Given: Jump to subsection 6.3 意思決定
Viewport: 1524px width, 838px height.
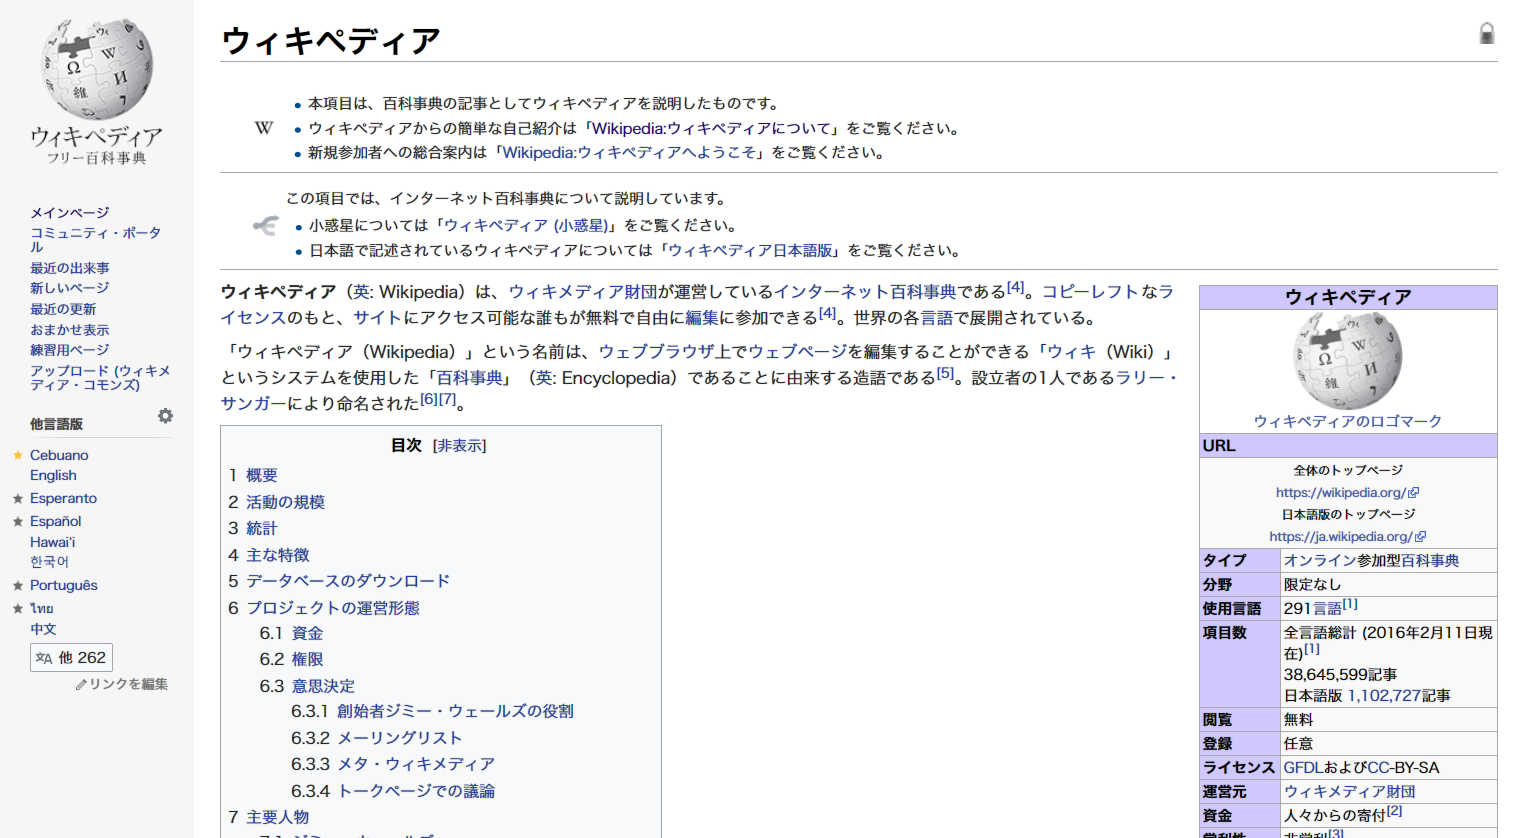Looking at the screenshot, I should tap(323, 686).
